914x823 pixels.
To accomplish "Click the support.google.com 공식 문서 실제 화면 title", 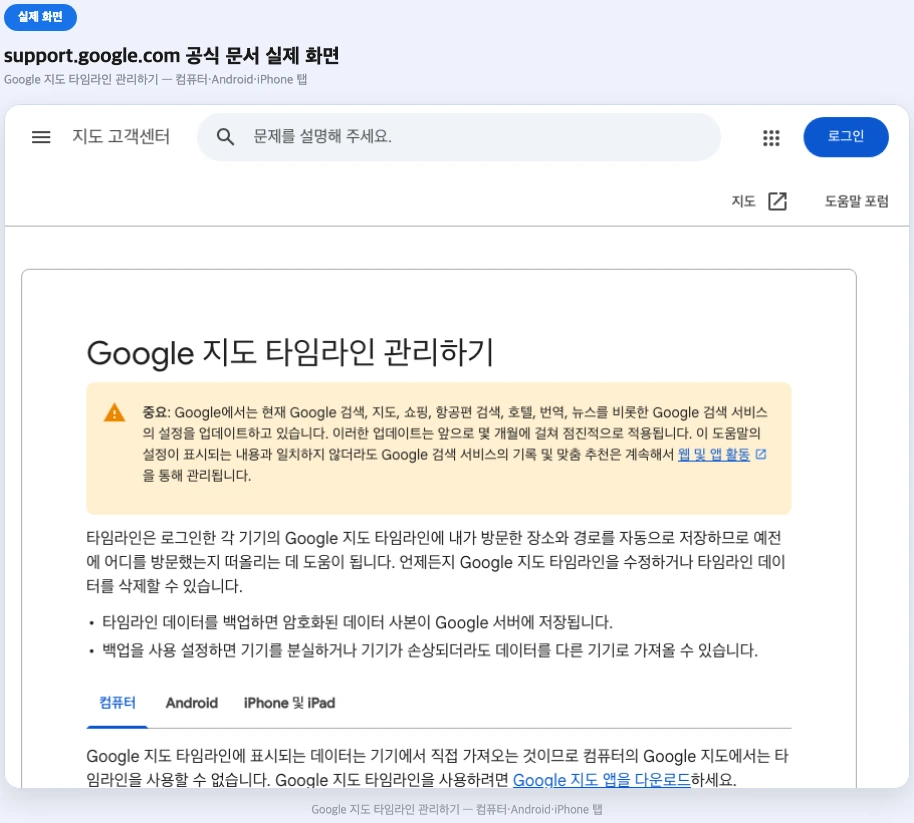I will coord(171,55).
